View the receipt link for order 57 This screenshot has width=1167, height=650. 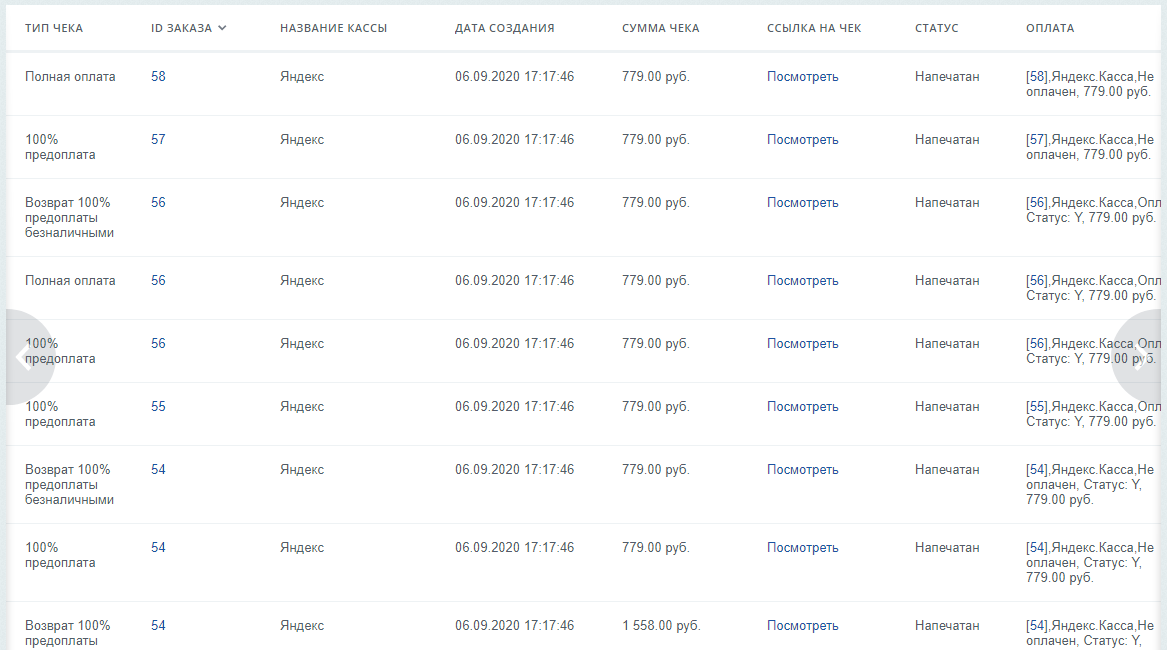pos(802,140)
